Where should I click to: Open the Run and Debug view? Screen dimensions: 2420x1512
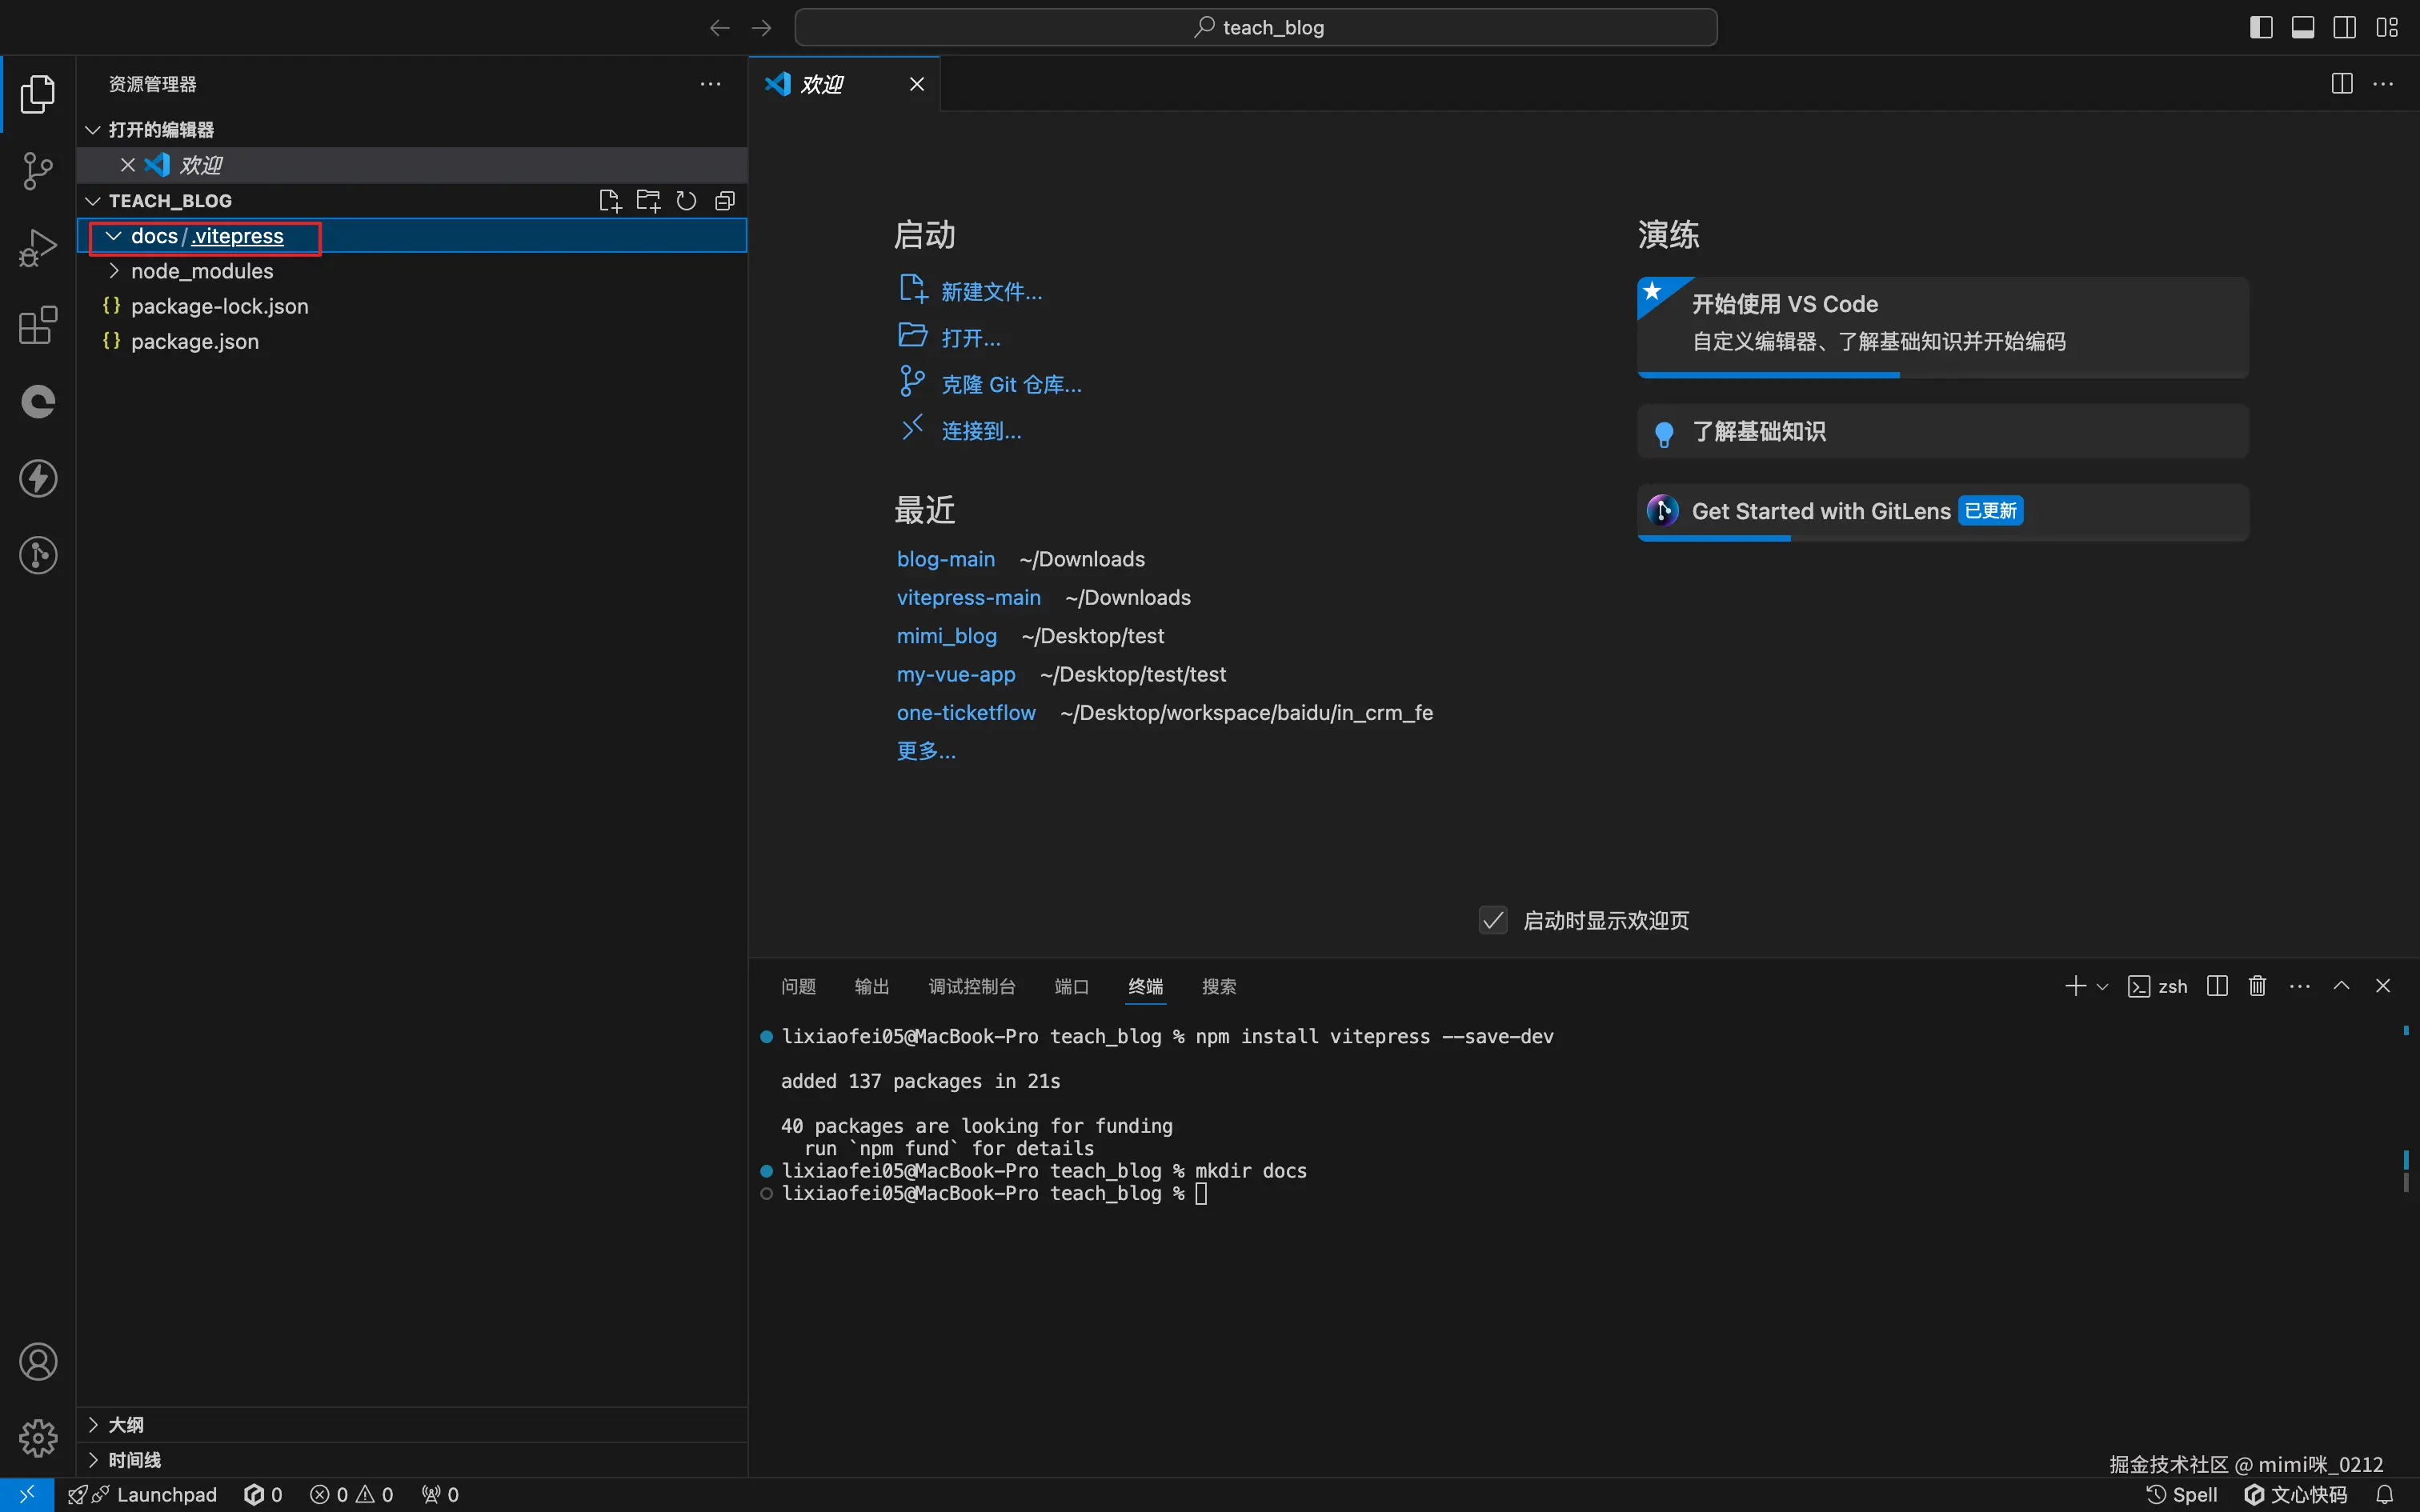(38, 248)
